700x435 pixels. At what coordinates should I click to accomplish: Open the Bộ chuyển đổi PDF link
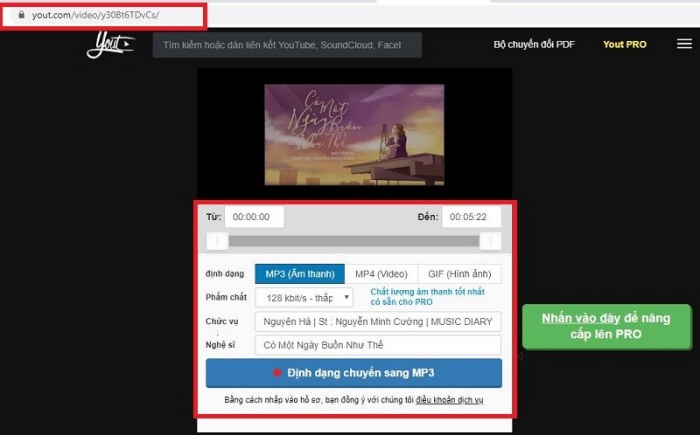coord(535,44)
